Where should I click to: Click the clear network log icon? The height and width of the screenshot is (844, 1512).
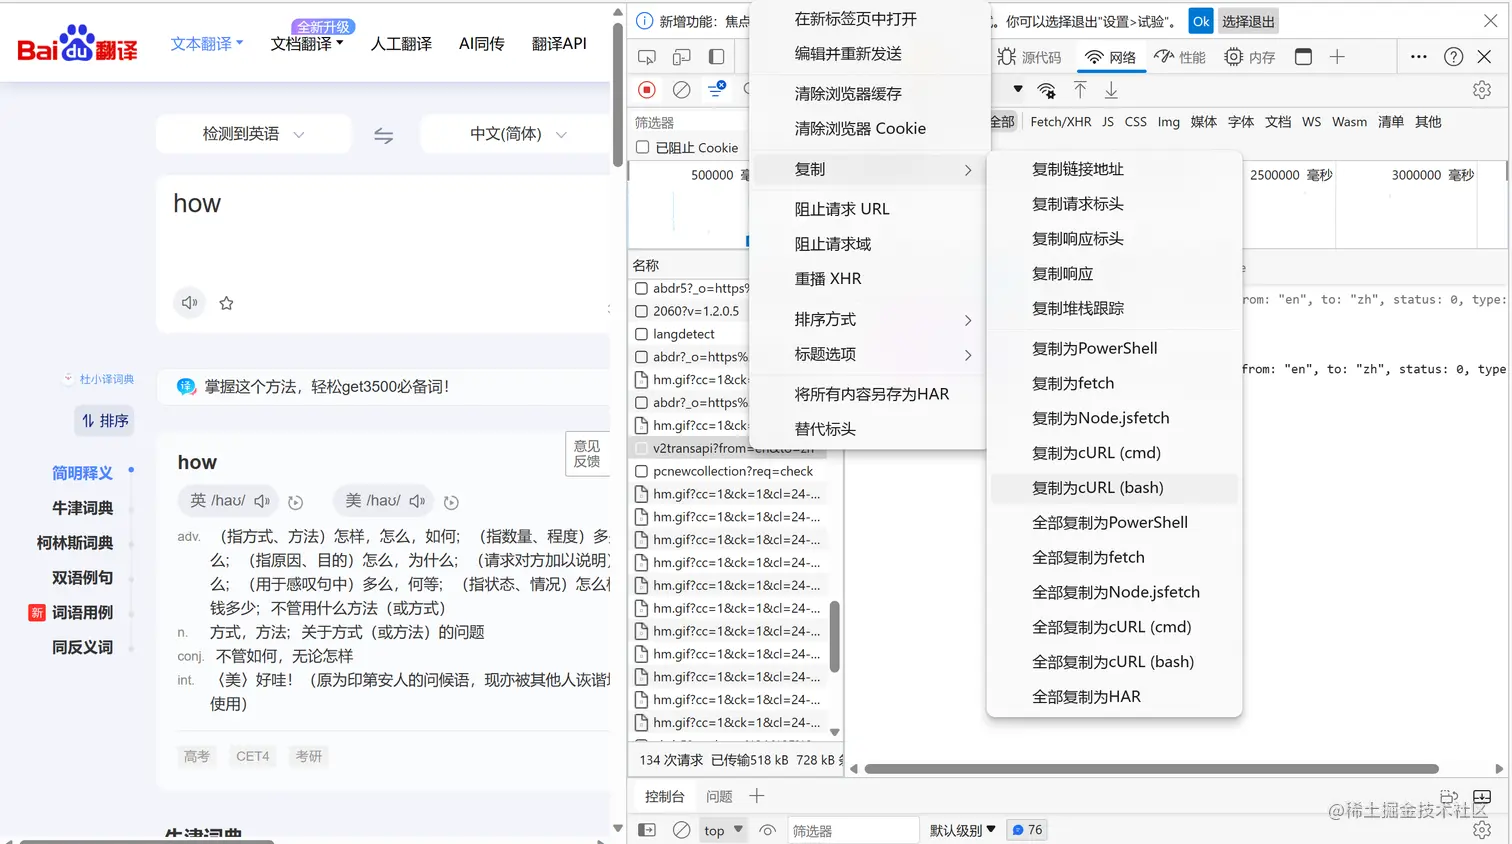click(681, 90)
